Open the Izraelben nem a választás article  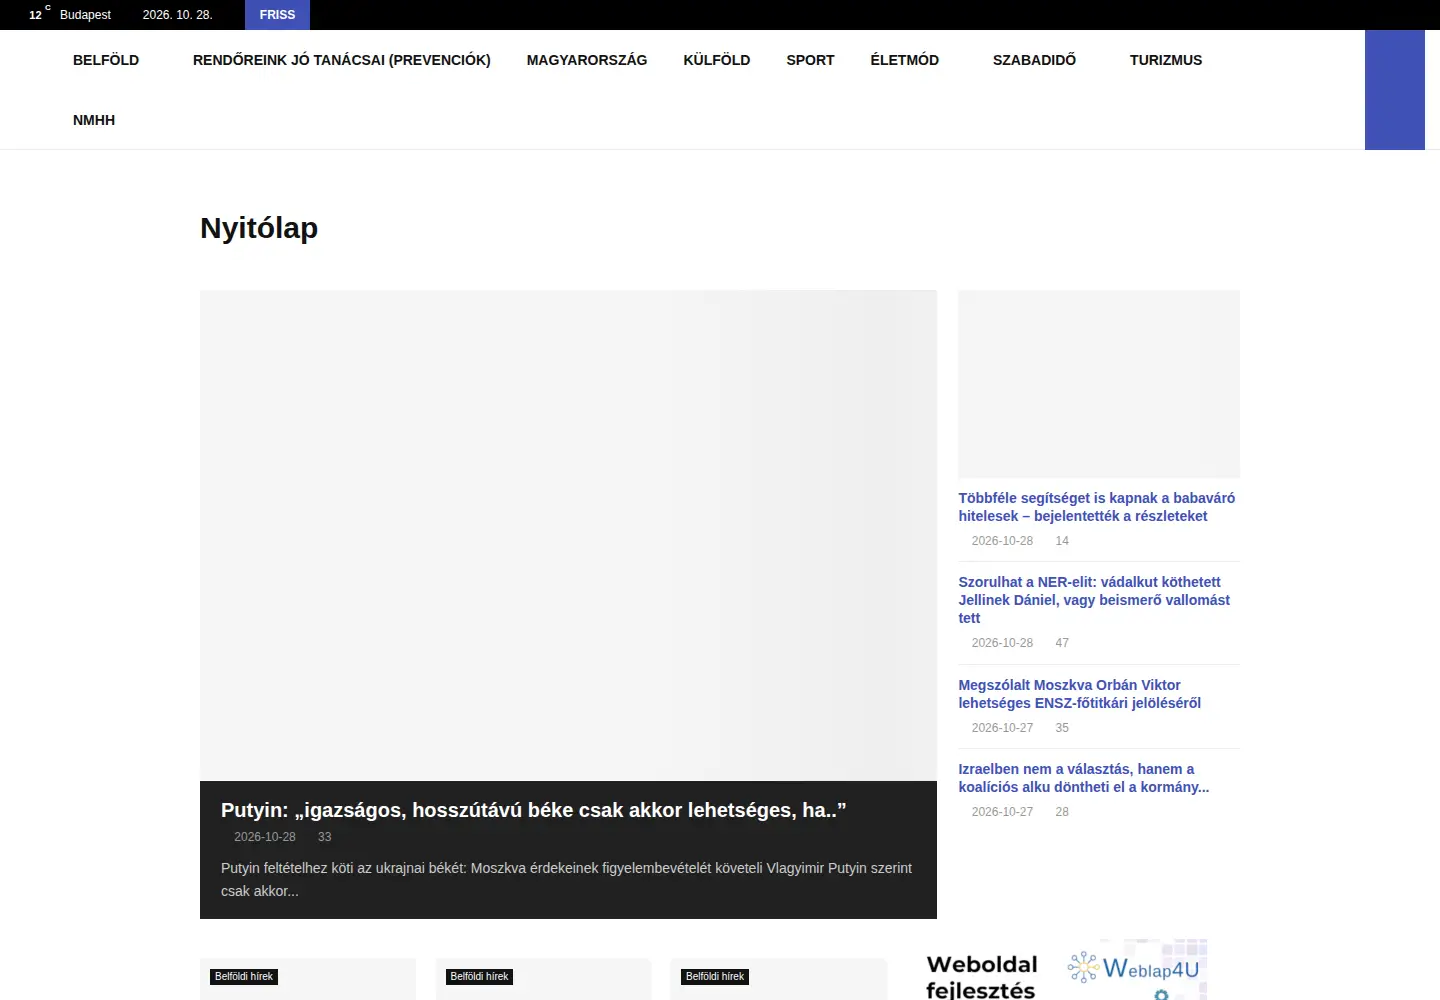pyautogui.click(x=1084, y=778)
